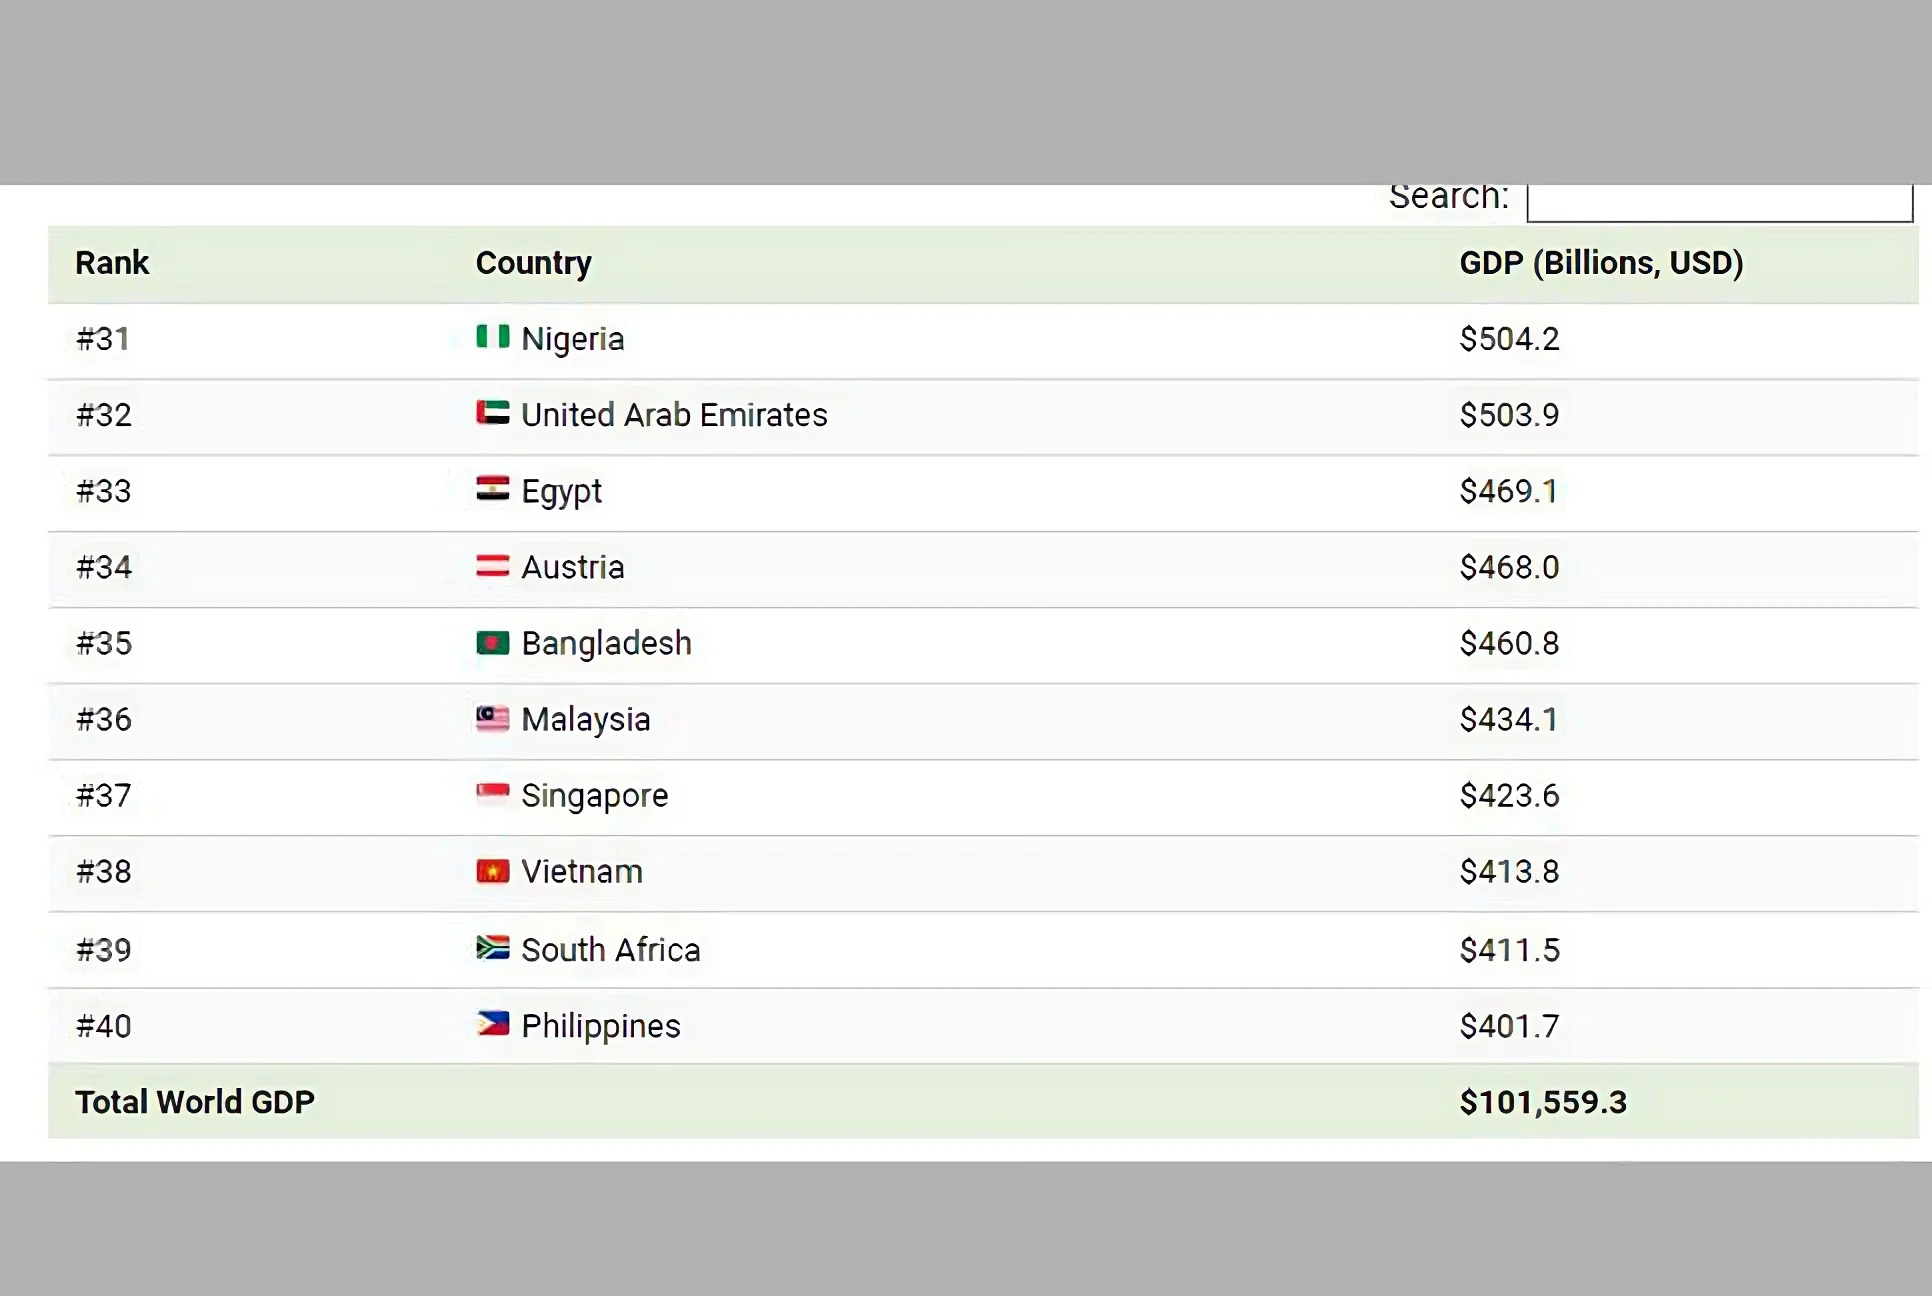Click the Malaysia flag icon
Screen dimensions: 1932x1296
(x=492, y=718)
